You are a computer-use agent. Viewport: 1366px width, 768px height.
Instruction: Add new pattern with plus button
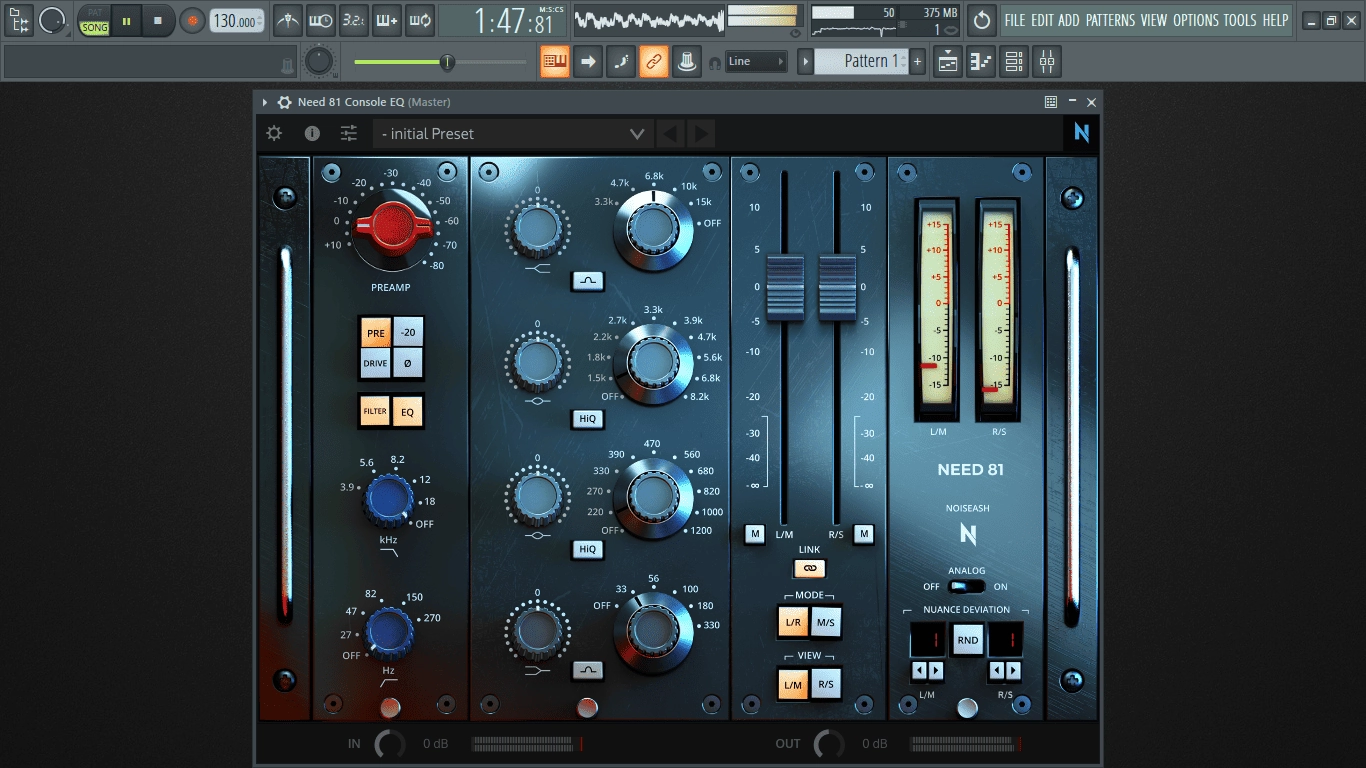917,61
